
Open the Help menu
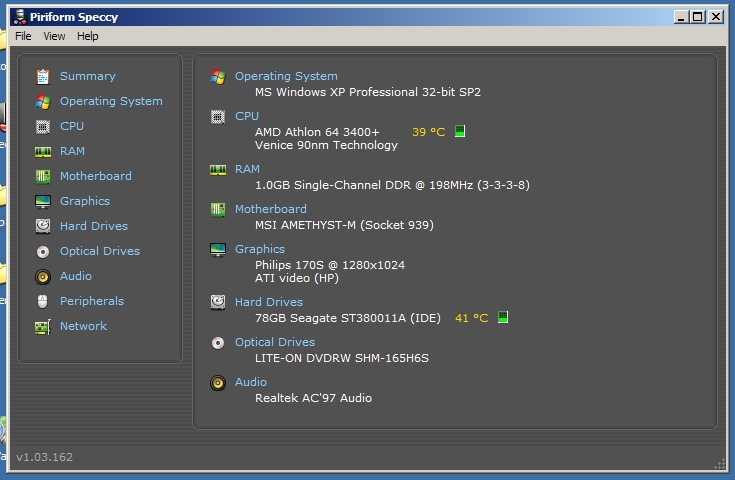click(x=88, y=36)
